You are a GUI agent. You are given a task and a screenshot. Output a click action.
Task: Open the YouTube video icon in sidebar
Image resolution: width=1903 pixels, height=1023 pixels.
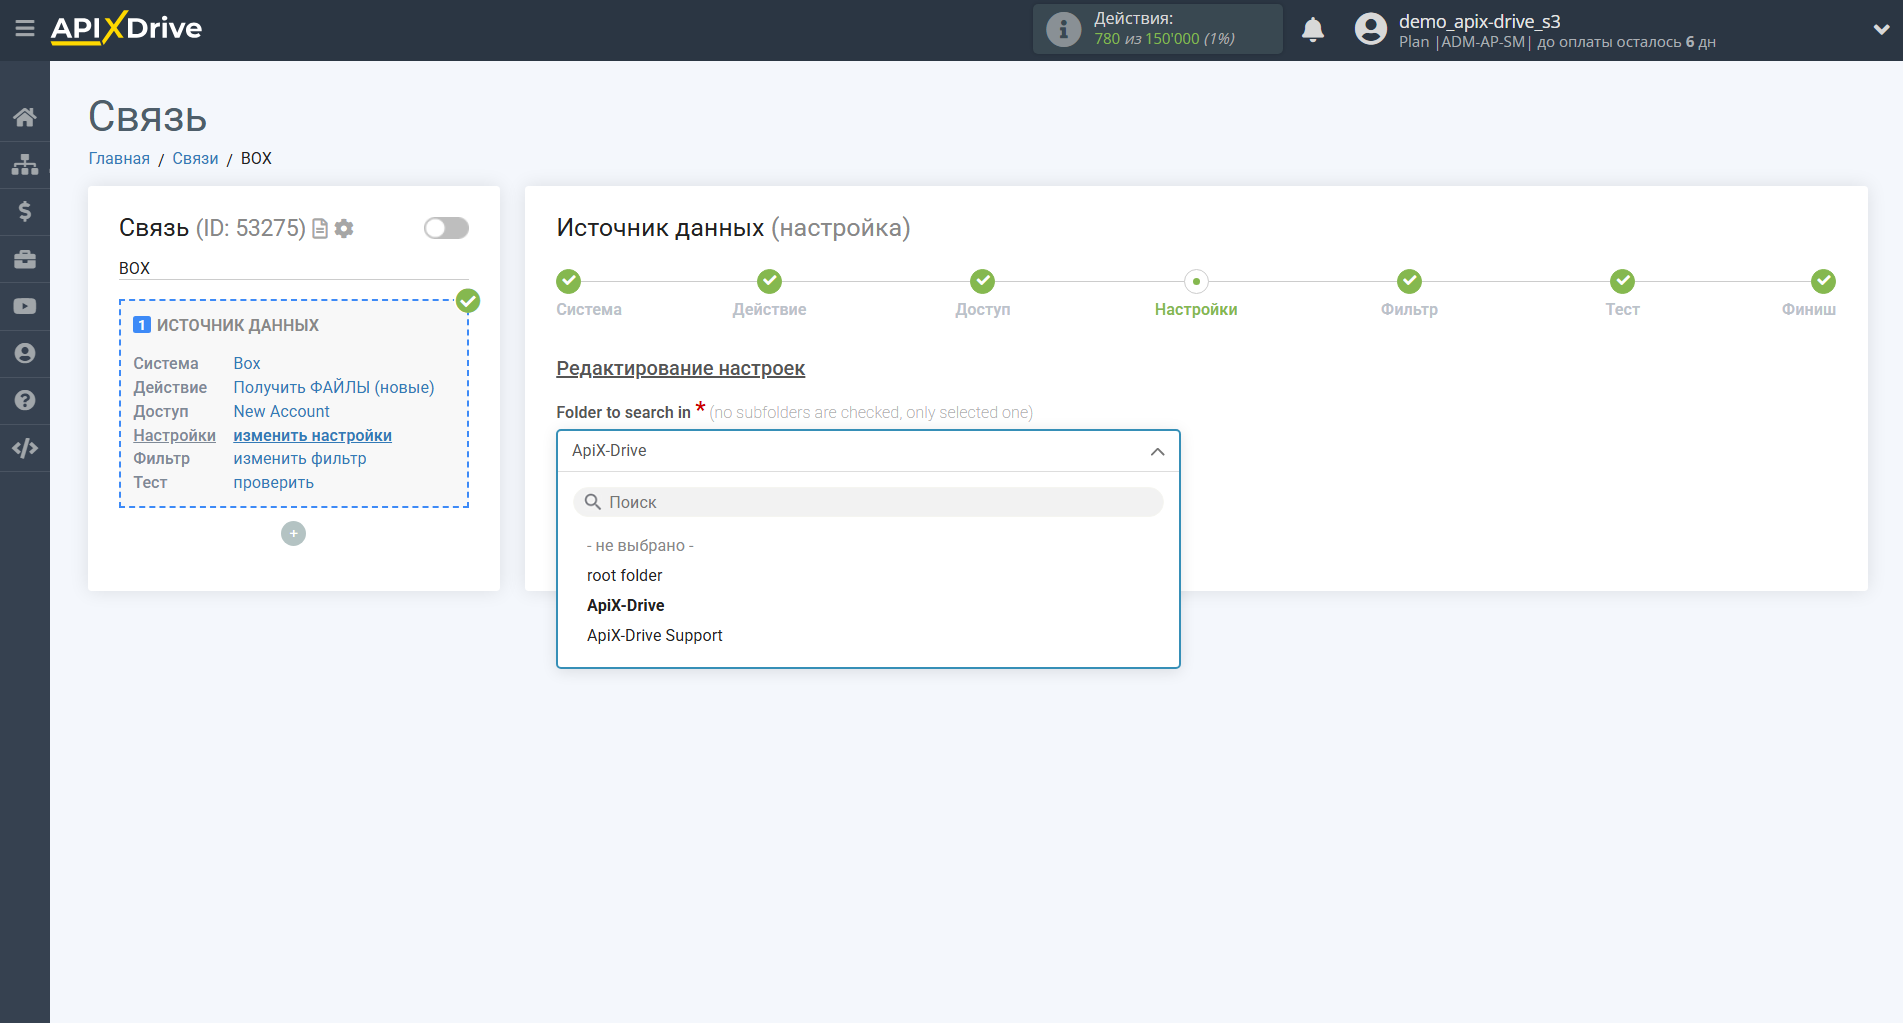pyautogui.click(x=25, y=306)
